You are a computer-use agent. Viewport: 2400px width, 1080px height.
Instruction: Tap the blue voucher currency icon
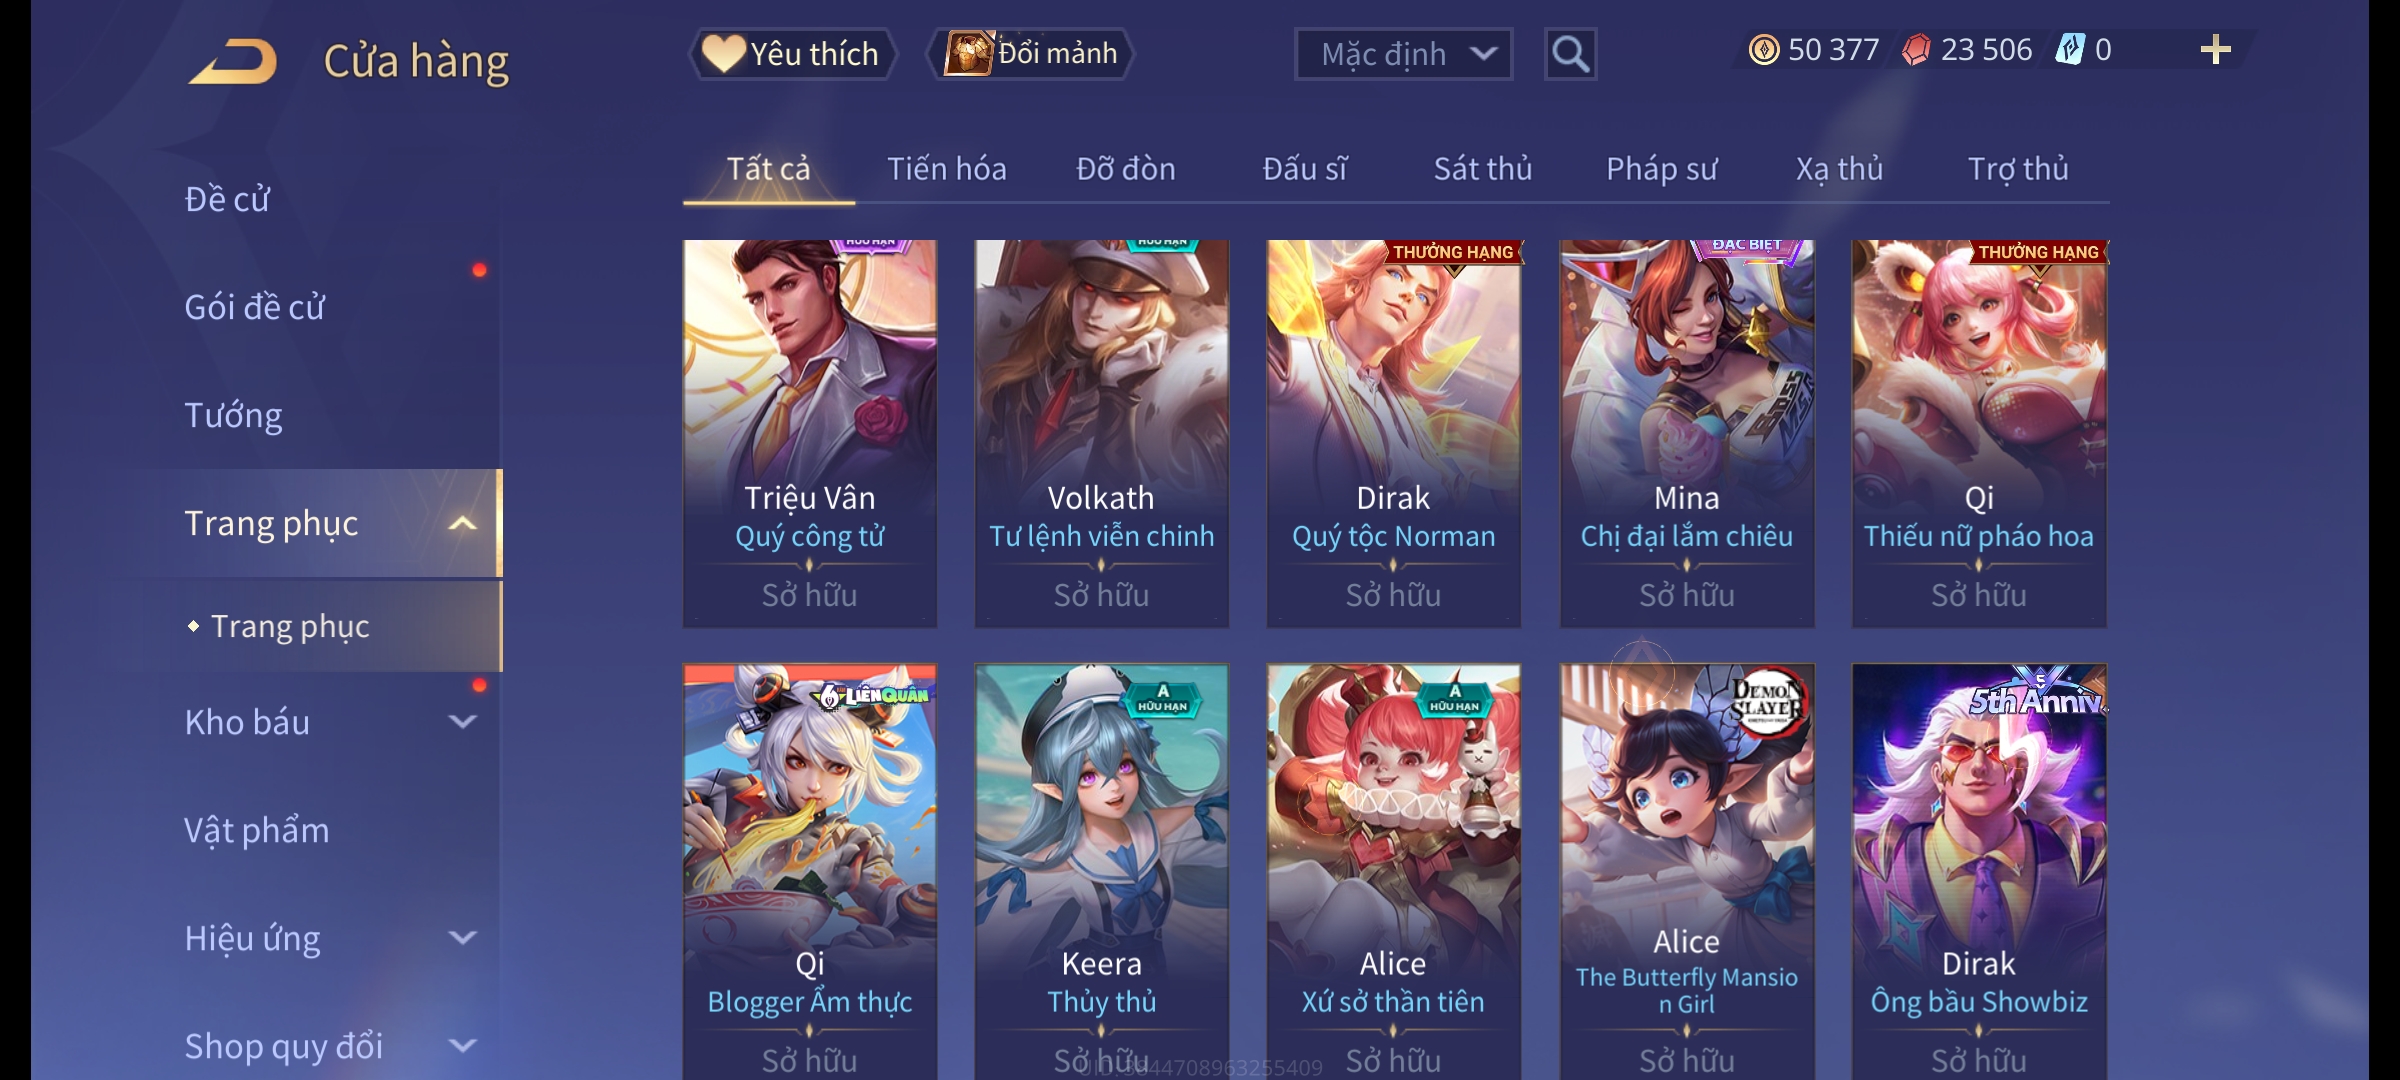2069,50
